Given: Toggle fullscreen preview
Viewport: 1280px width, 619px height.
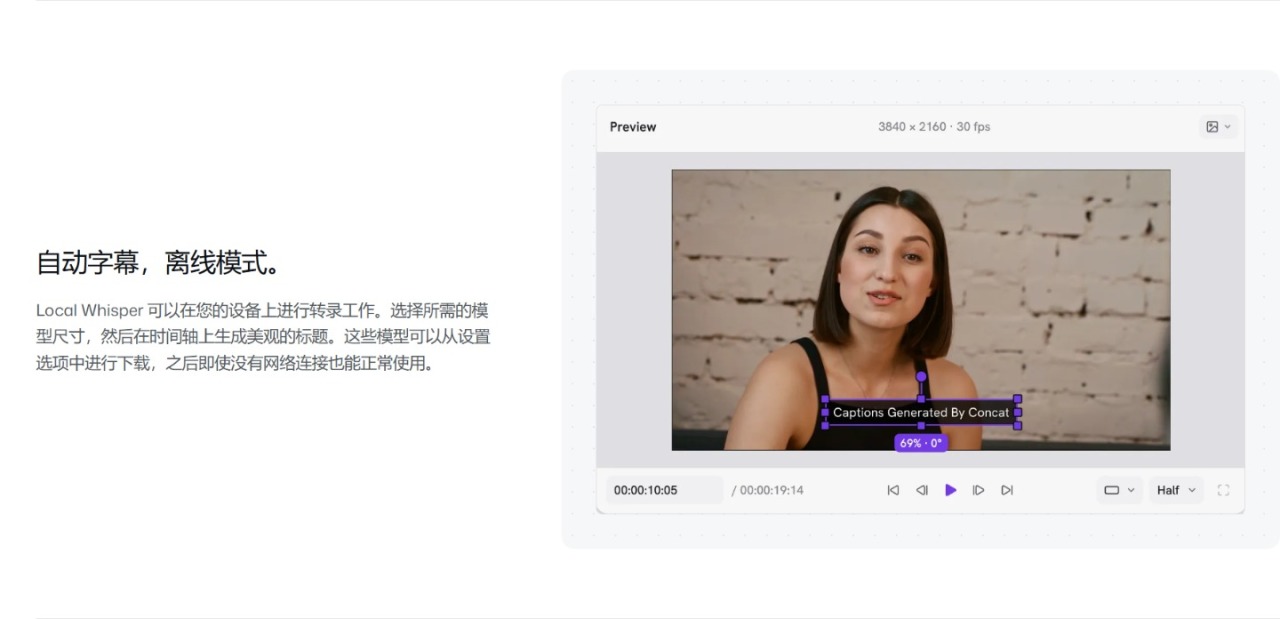Looking at the screenshot, I should click(x=1223, y=490).
